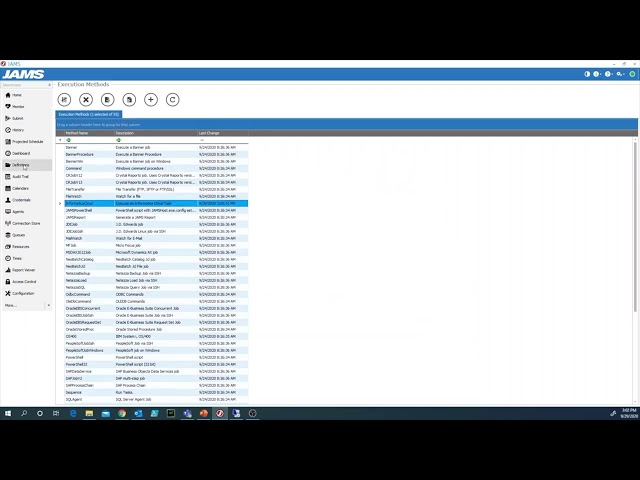Screen dimensions: 640x480
Task: Select the BannerProcedure method row
Action: click(x=156, y=154)
